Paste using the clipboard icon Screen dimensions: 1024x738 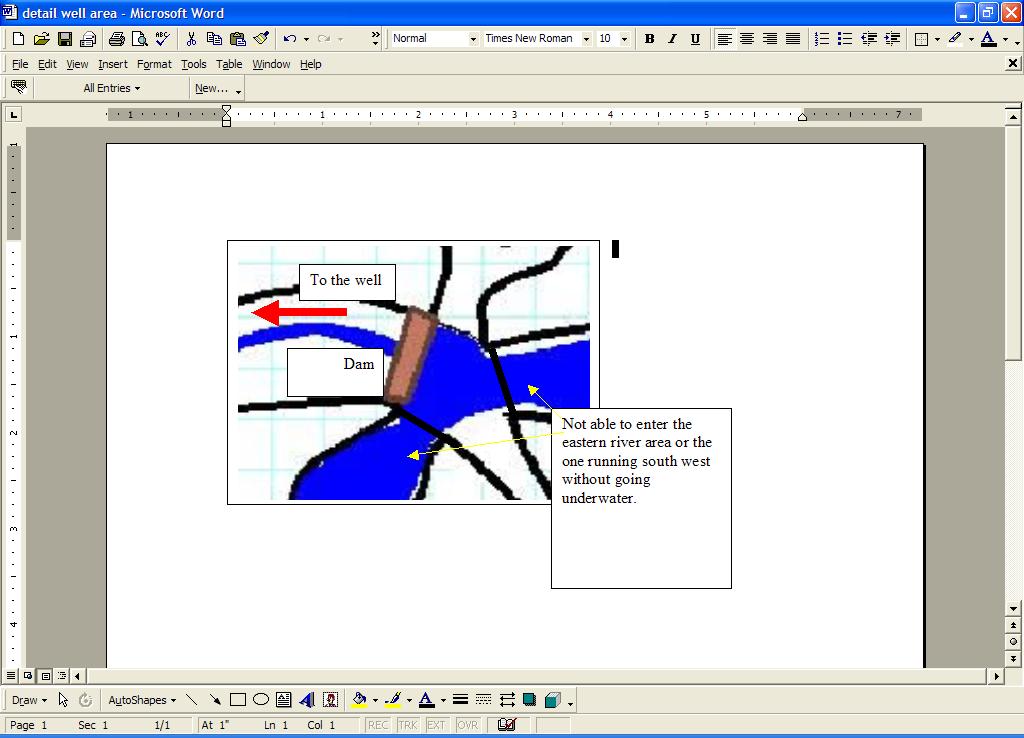238,39
